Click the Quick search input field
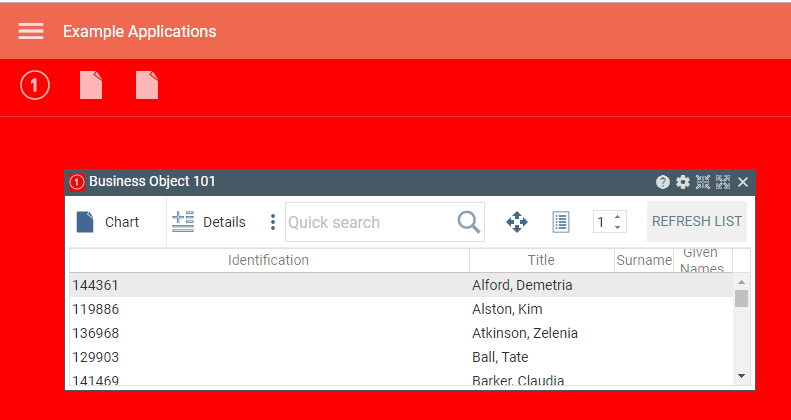791x420 pixels. 370,222
